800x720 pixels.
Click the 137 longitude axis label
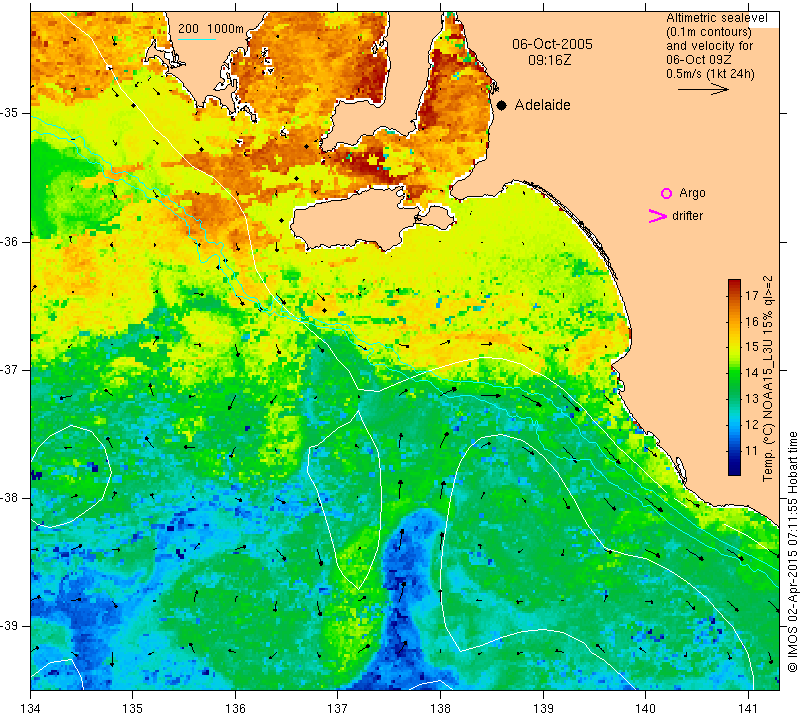point(338,708)
